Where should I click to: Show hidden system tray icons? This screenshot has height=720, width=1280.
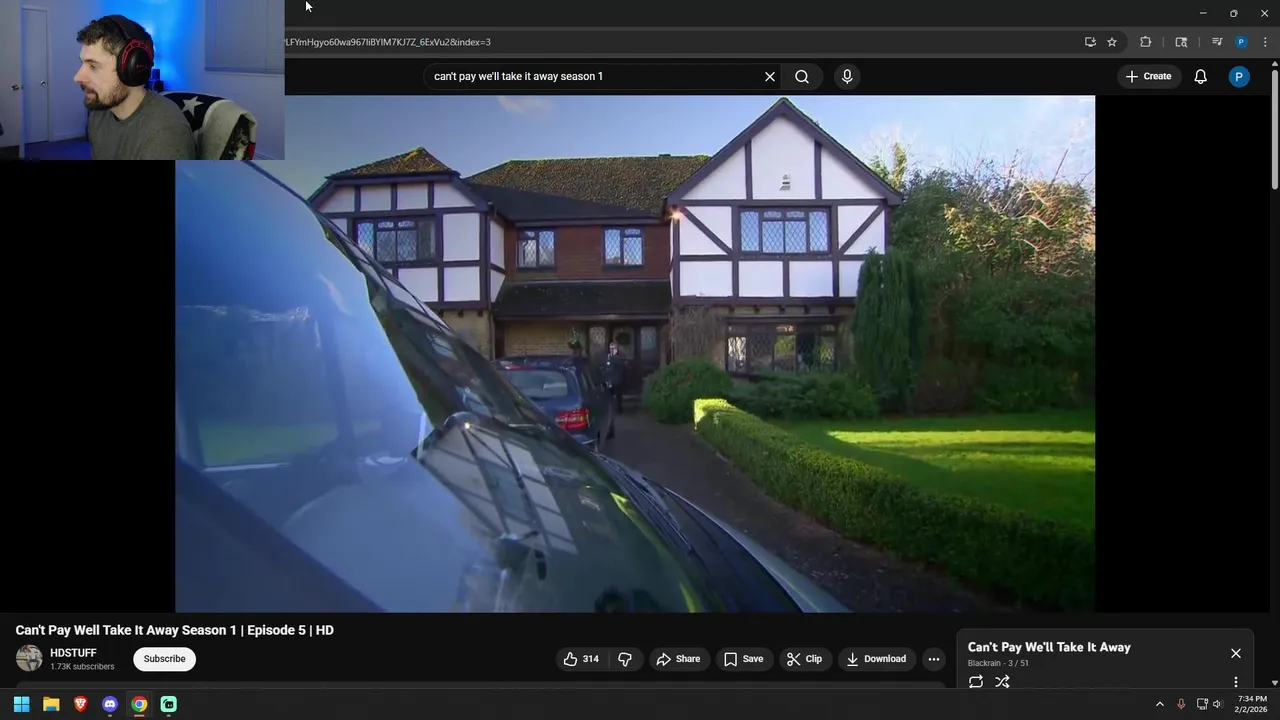(x=1160, y=704)
